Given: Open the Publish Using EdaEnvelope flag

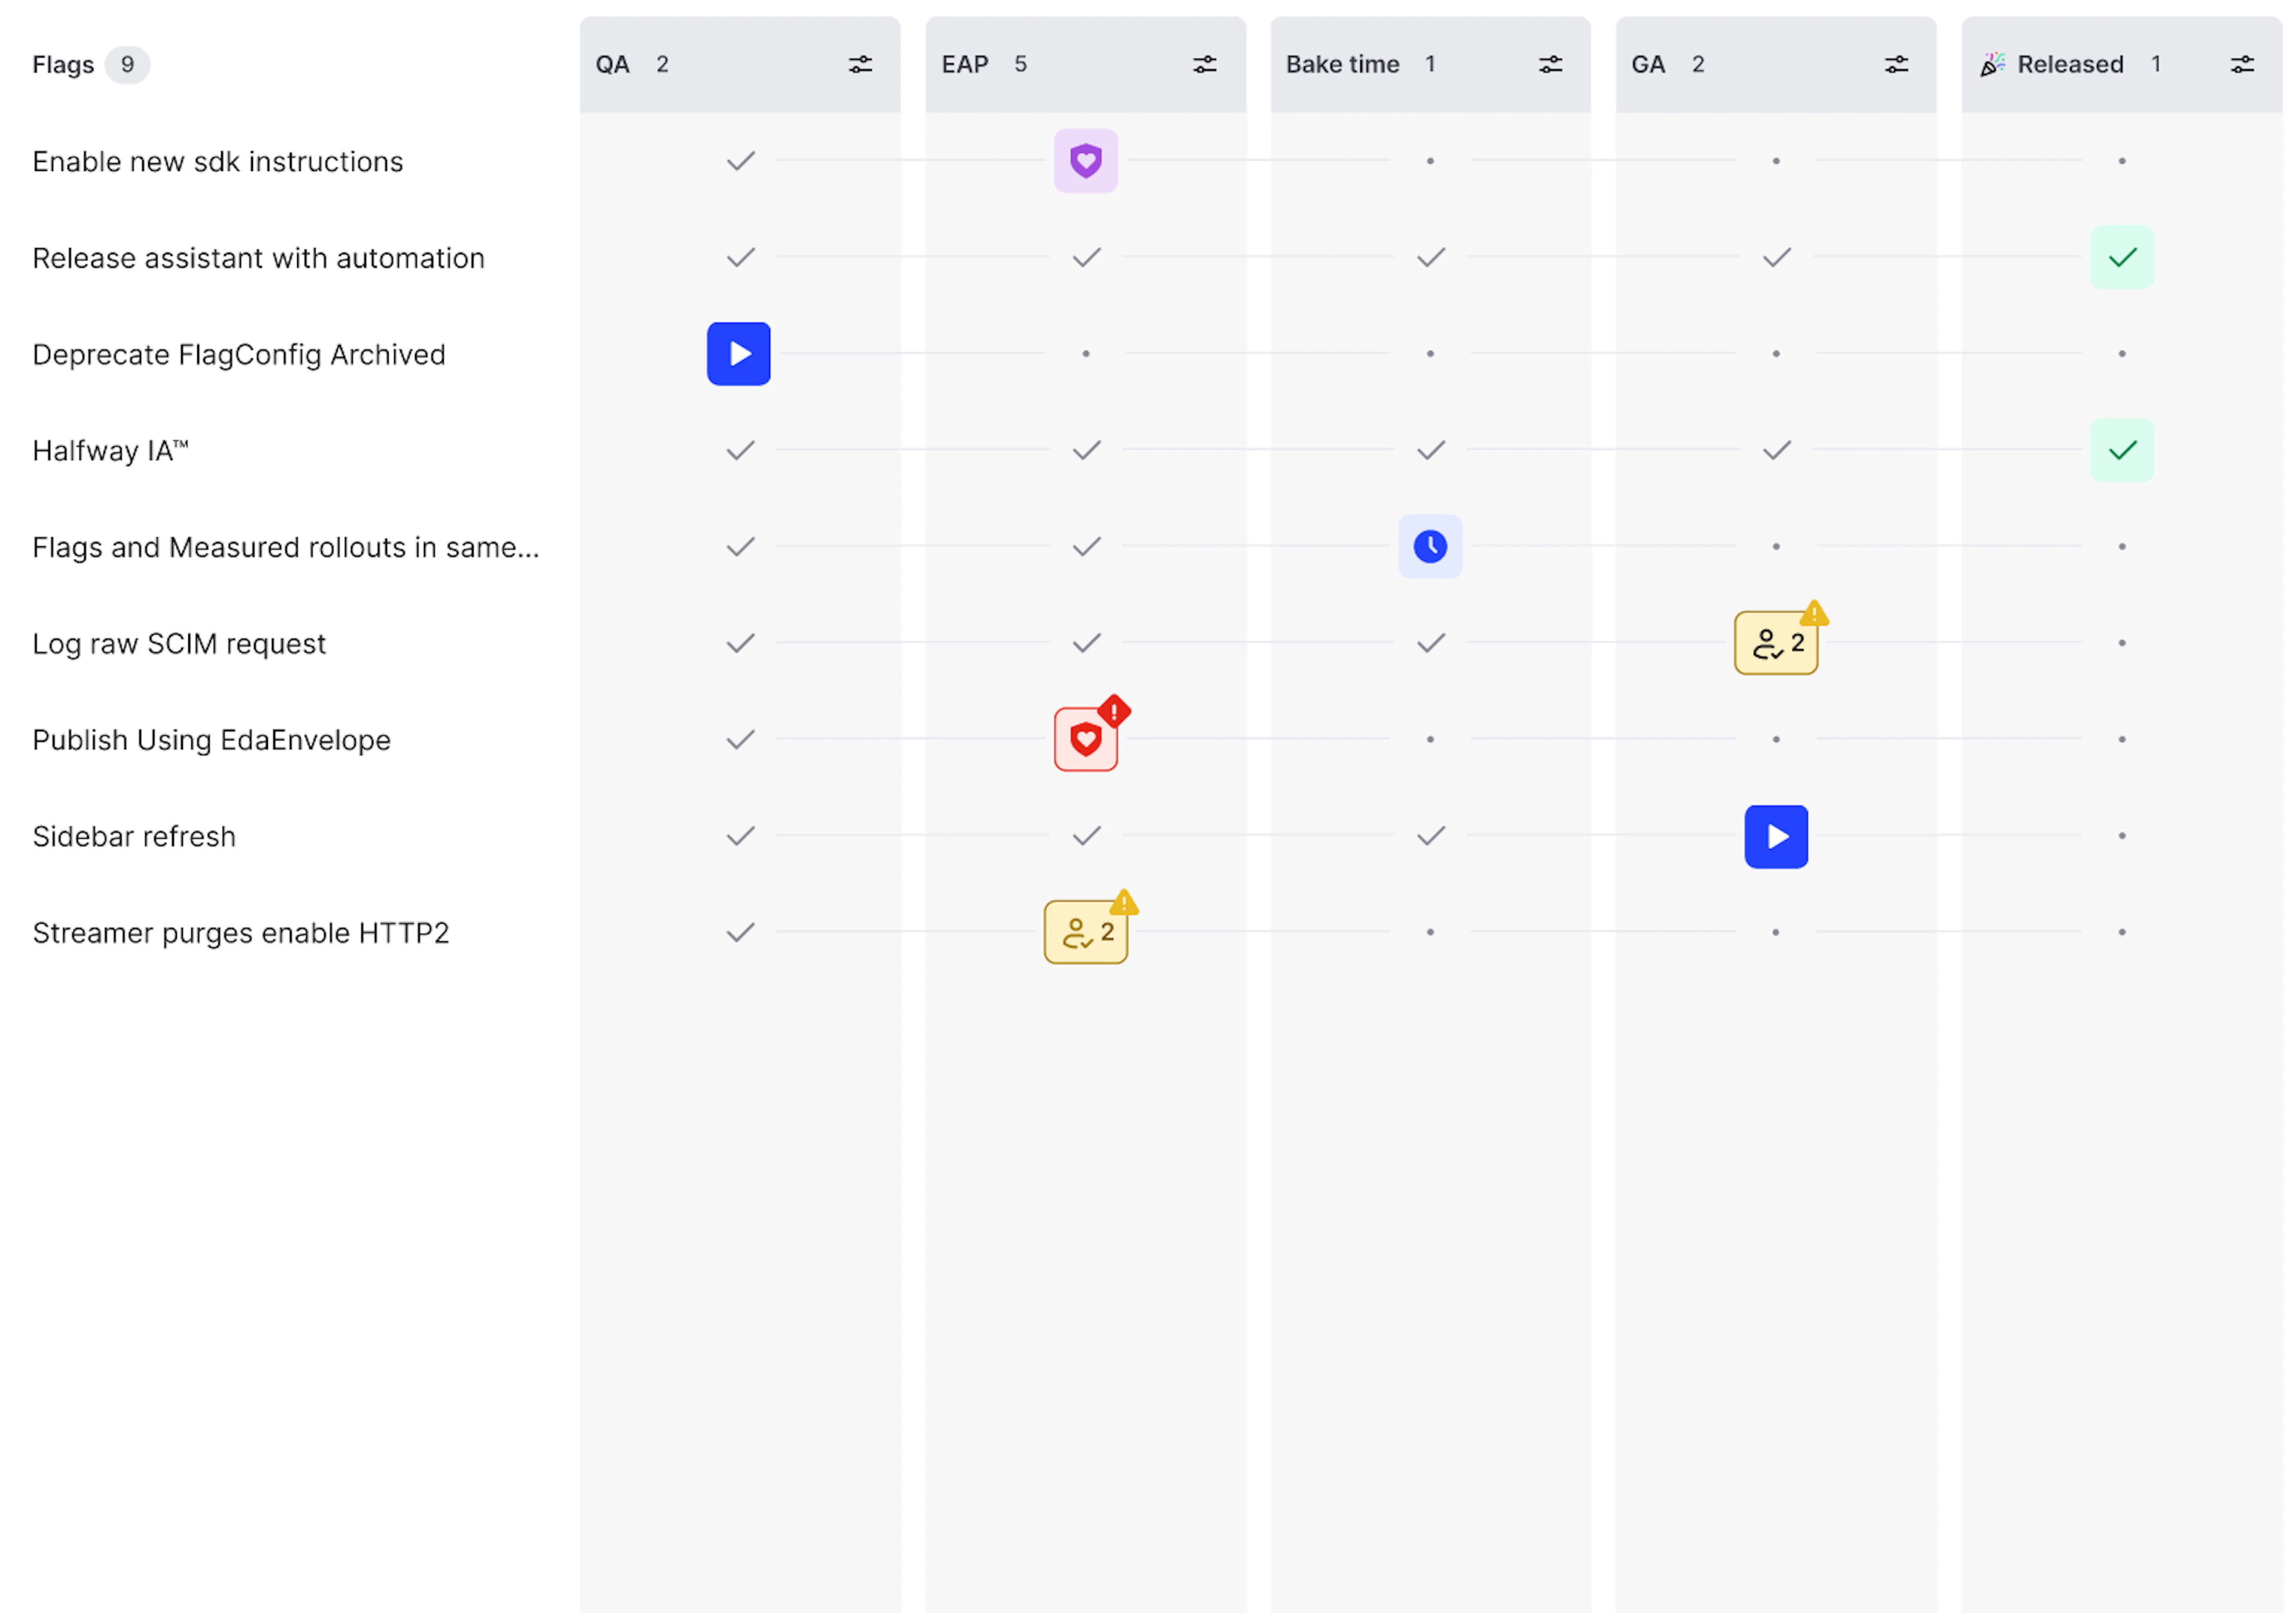Looking at the screenshot, I should tap(211, 739).
